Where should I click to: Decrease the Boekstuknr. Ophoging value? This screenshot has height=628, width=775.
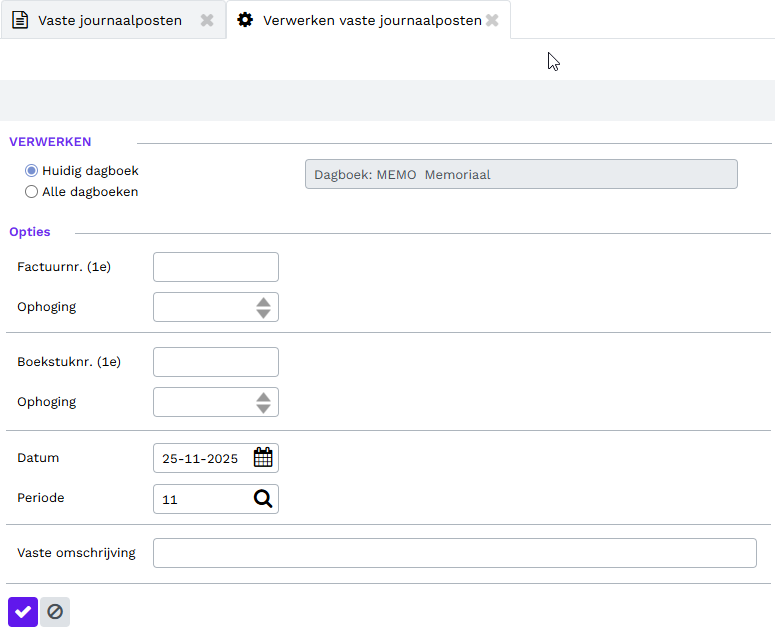click(x=263, y=408)
